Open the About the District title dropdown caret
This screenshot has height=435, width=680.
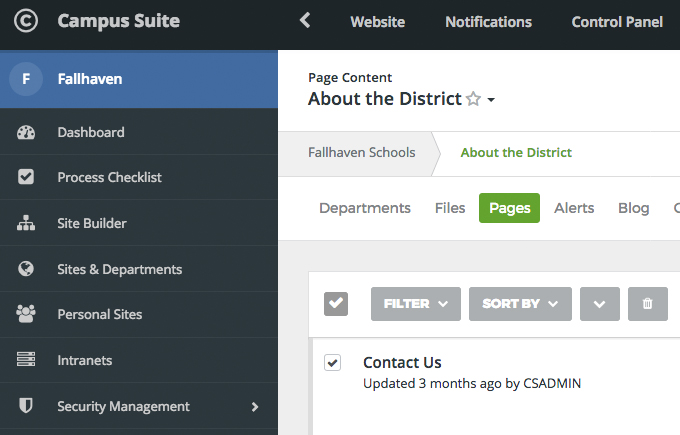click(x=491, y=100)
